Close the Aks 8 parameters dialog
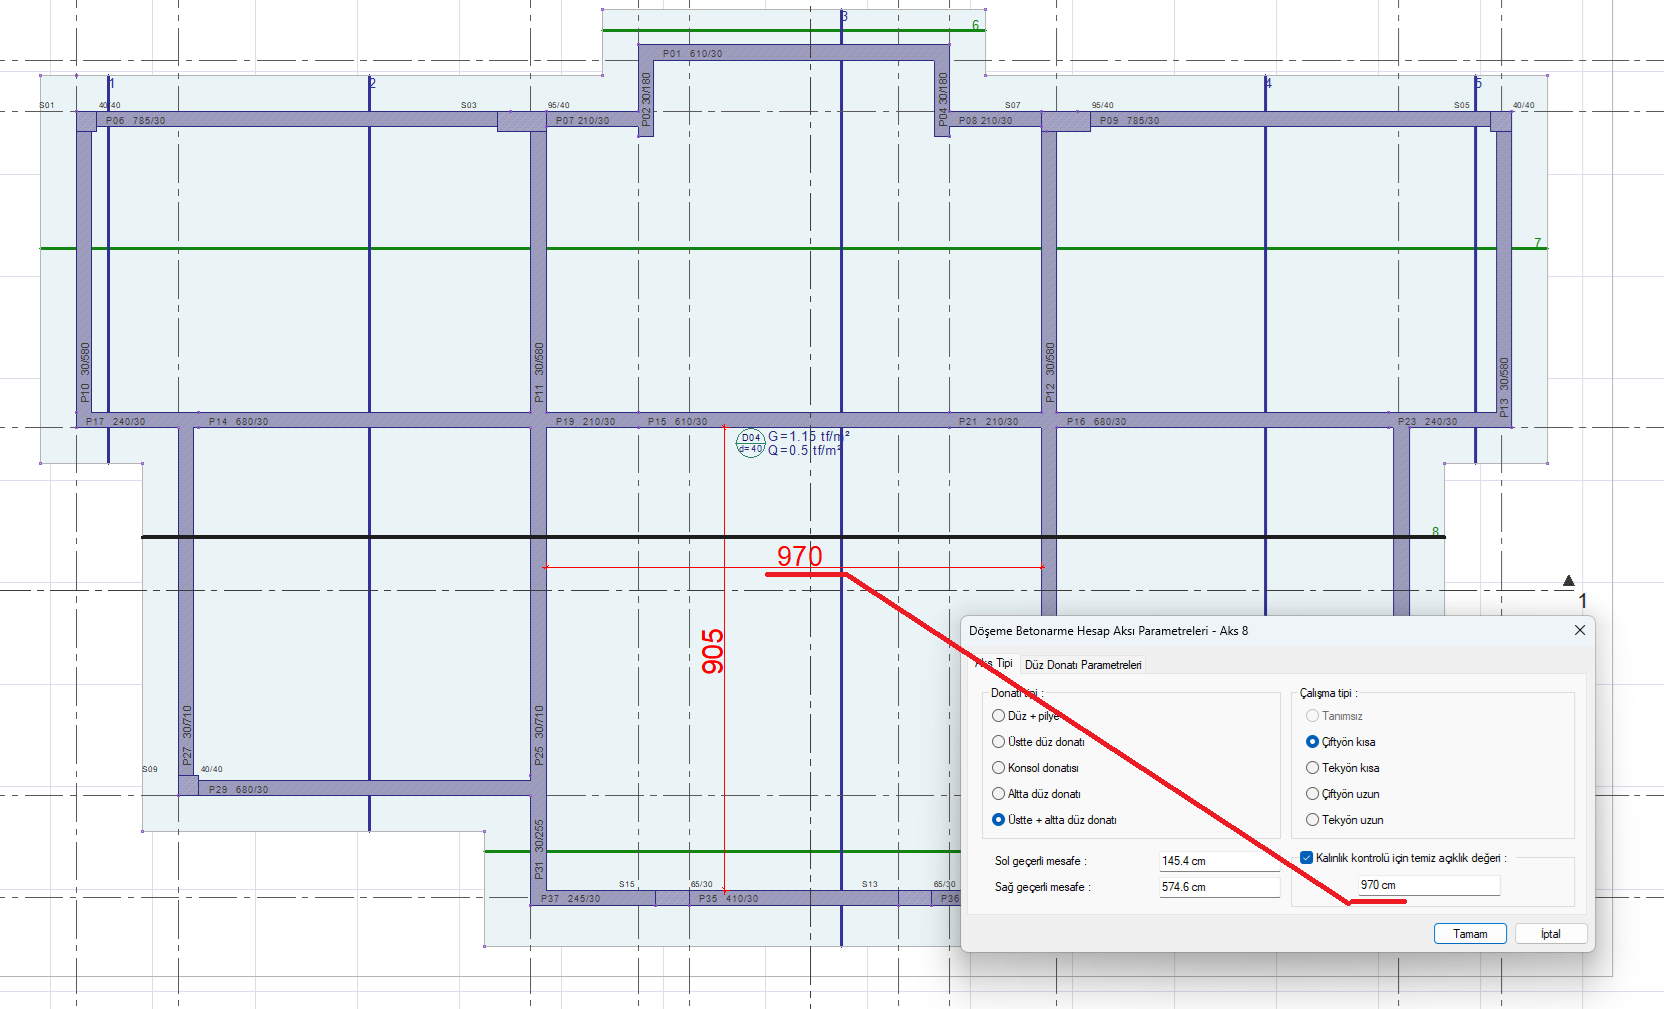 coord(1580,630)
